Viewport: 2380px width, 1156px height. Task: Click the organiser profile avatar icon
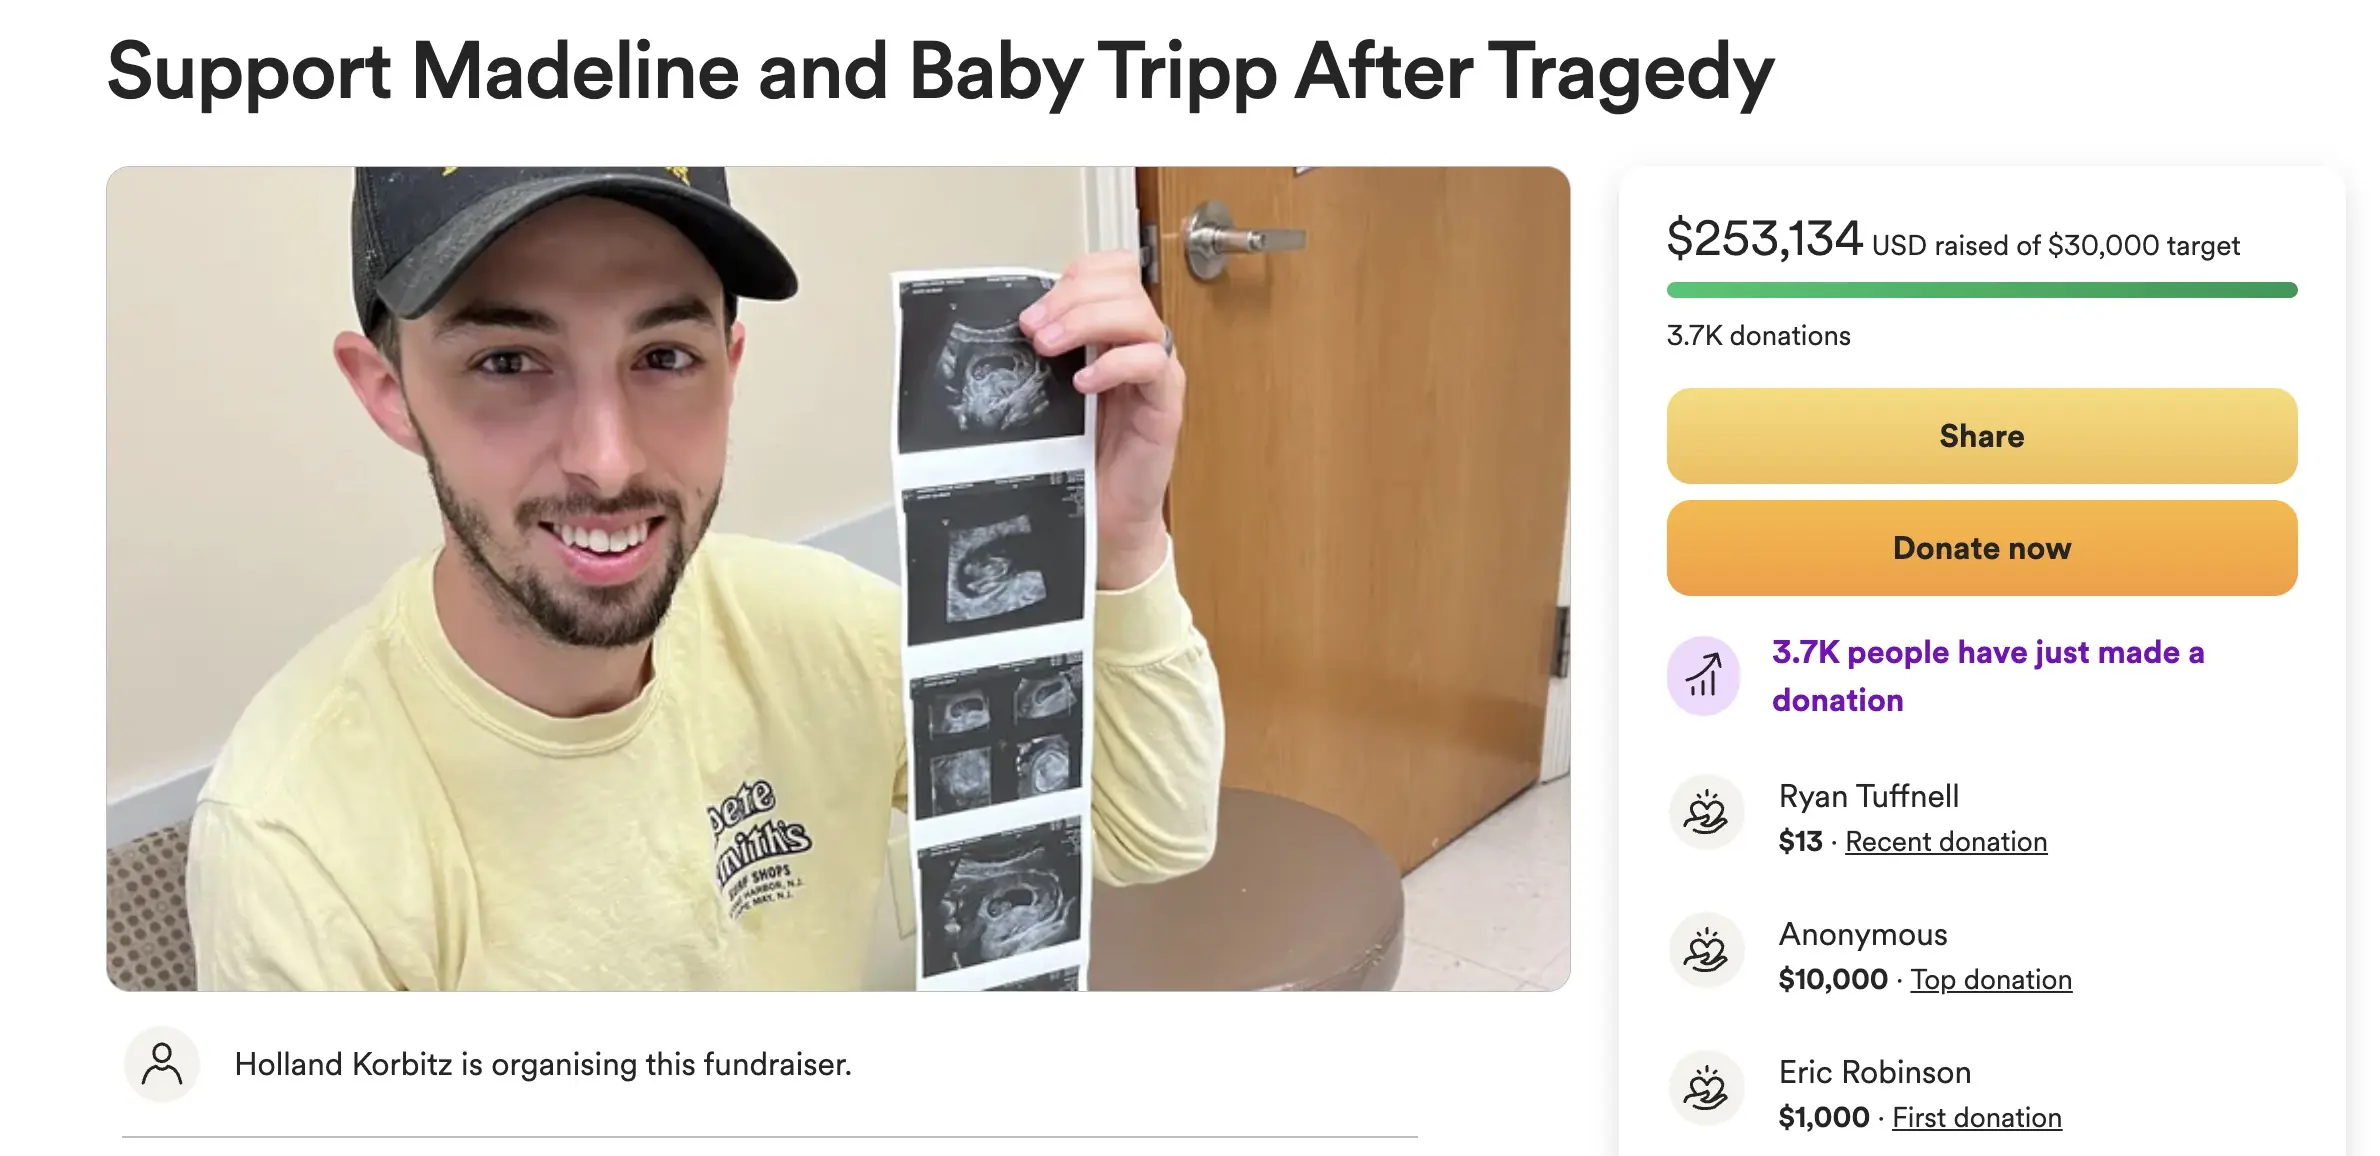point(162,1064)
